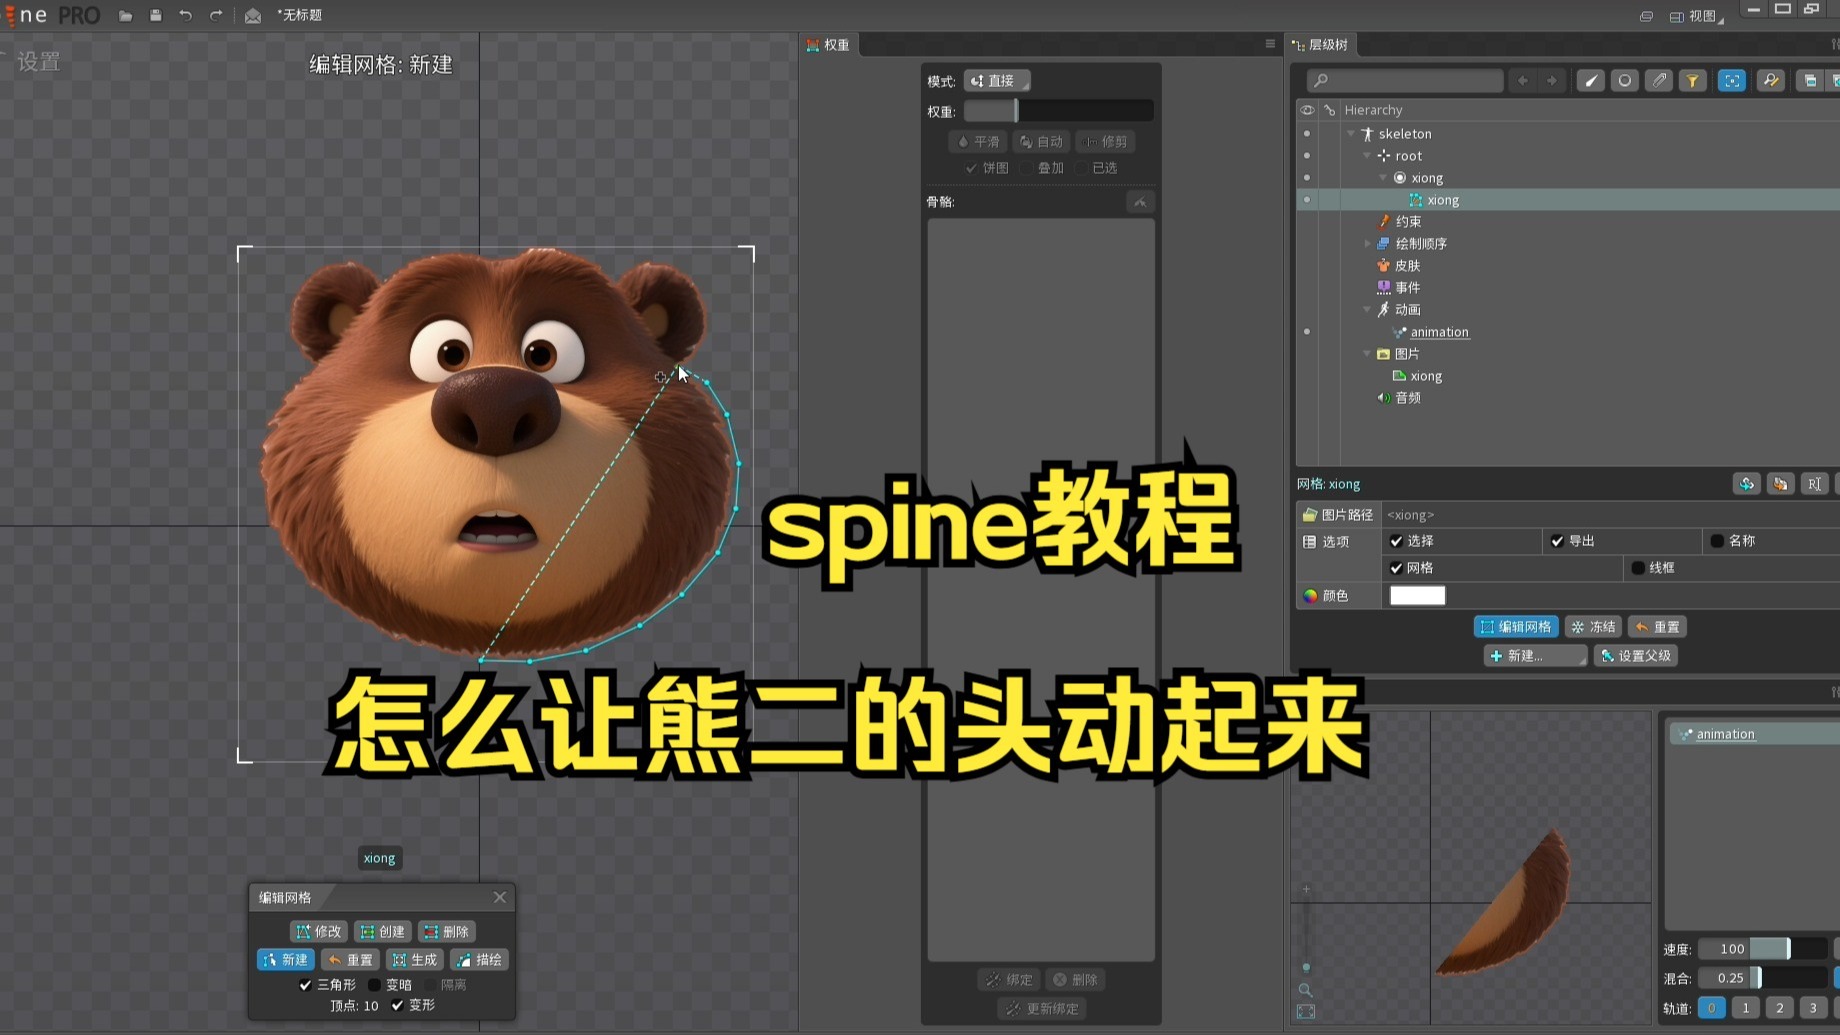
Task: Click the save project icon
Action: 155,15
